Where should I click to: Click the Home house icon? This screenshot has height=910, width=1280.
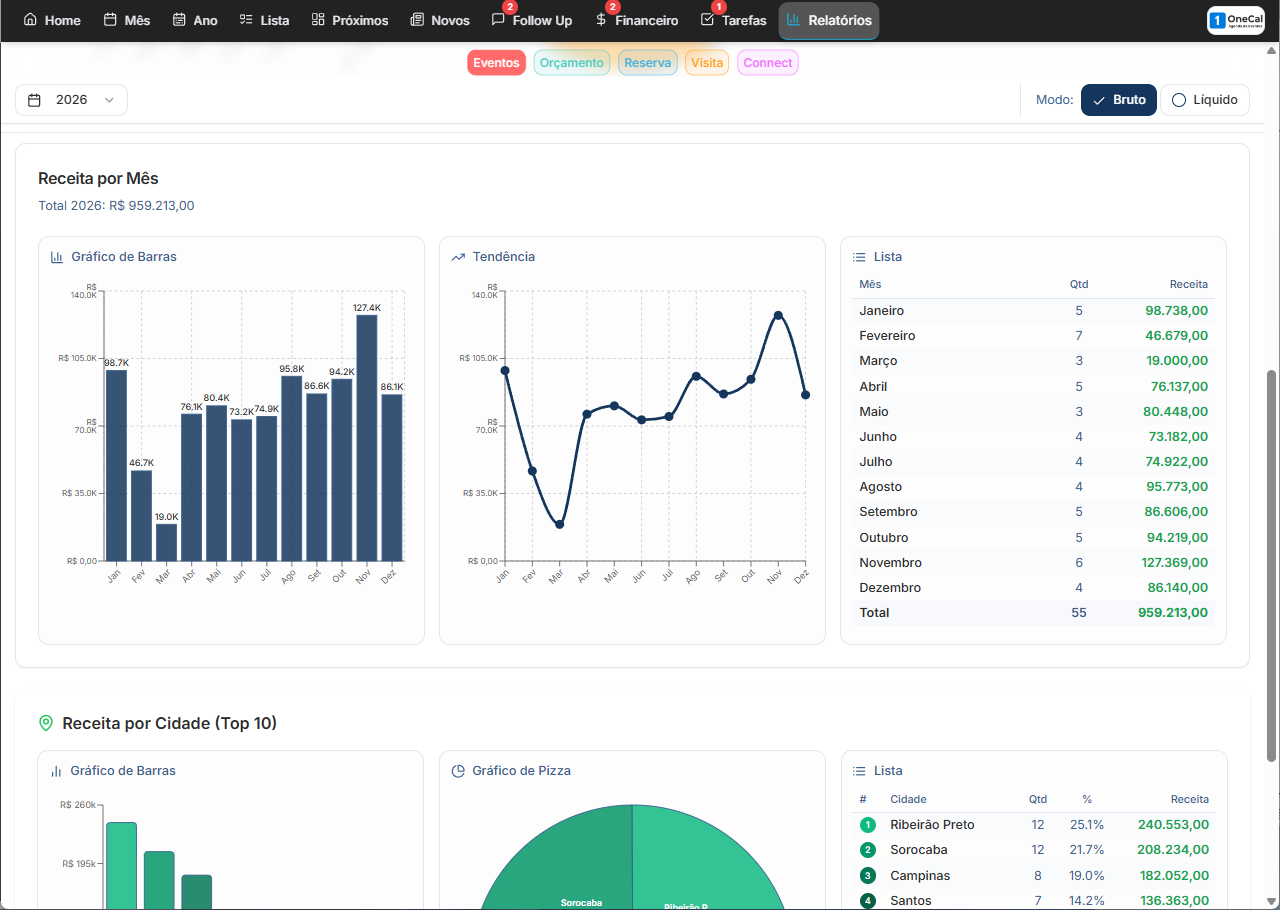[x=30, y=20]
